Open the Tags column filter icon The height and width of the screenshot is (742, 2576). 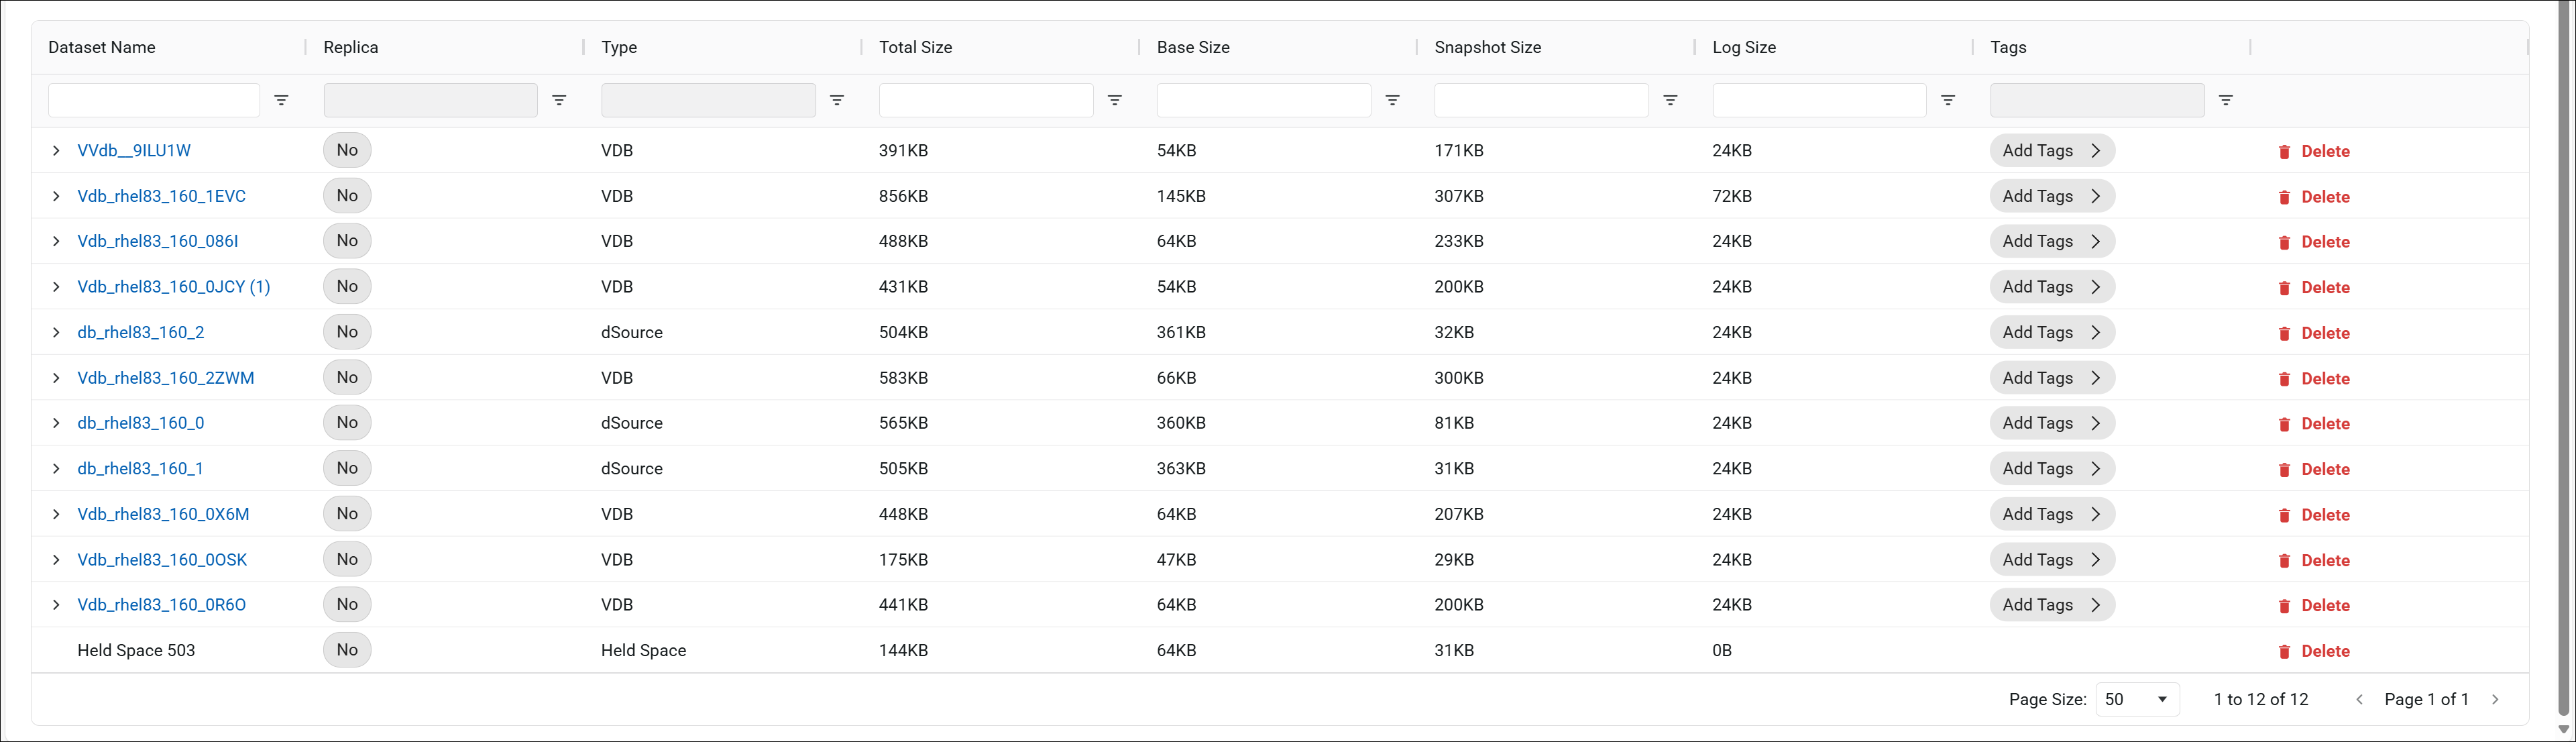tap(2226, 100)
